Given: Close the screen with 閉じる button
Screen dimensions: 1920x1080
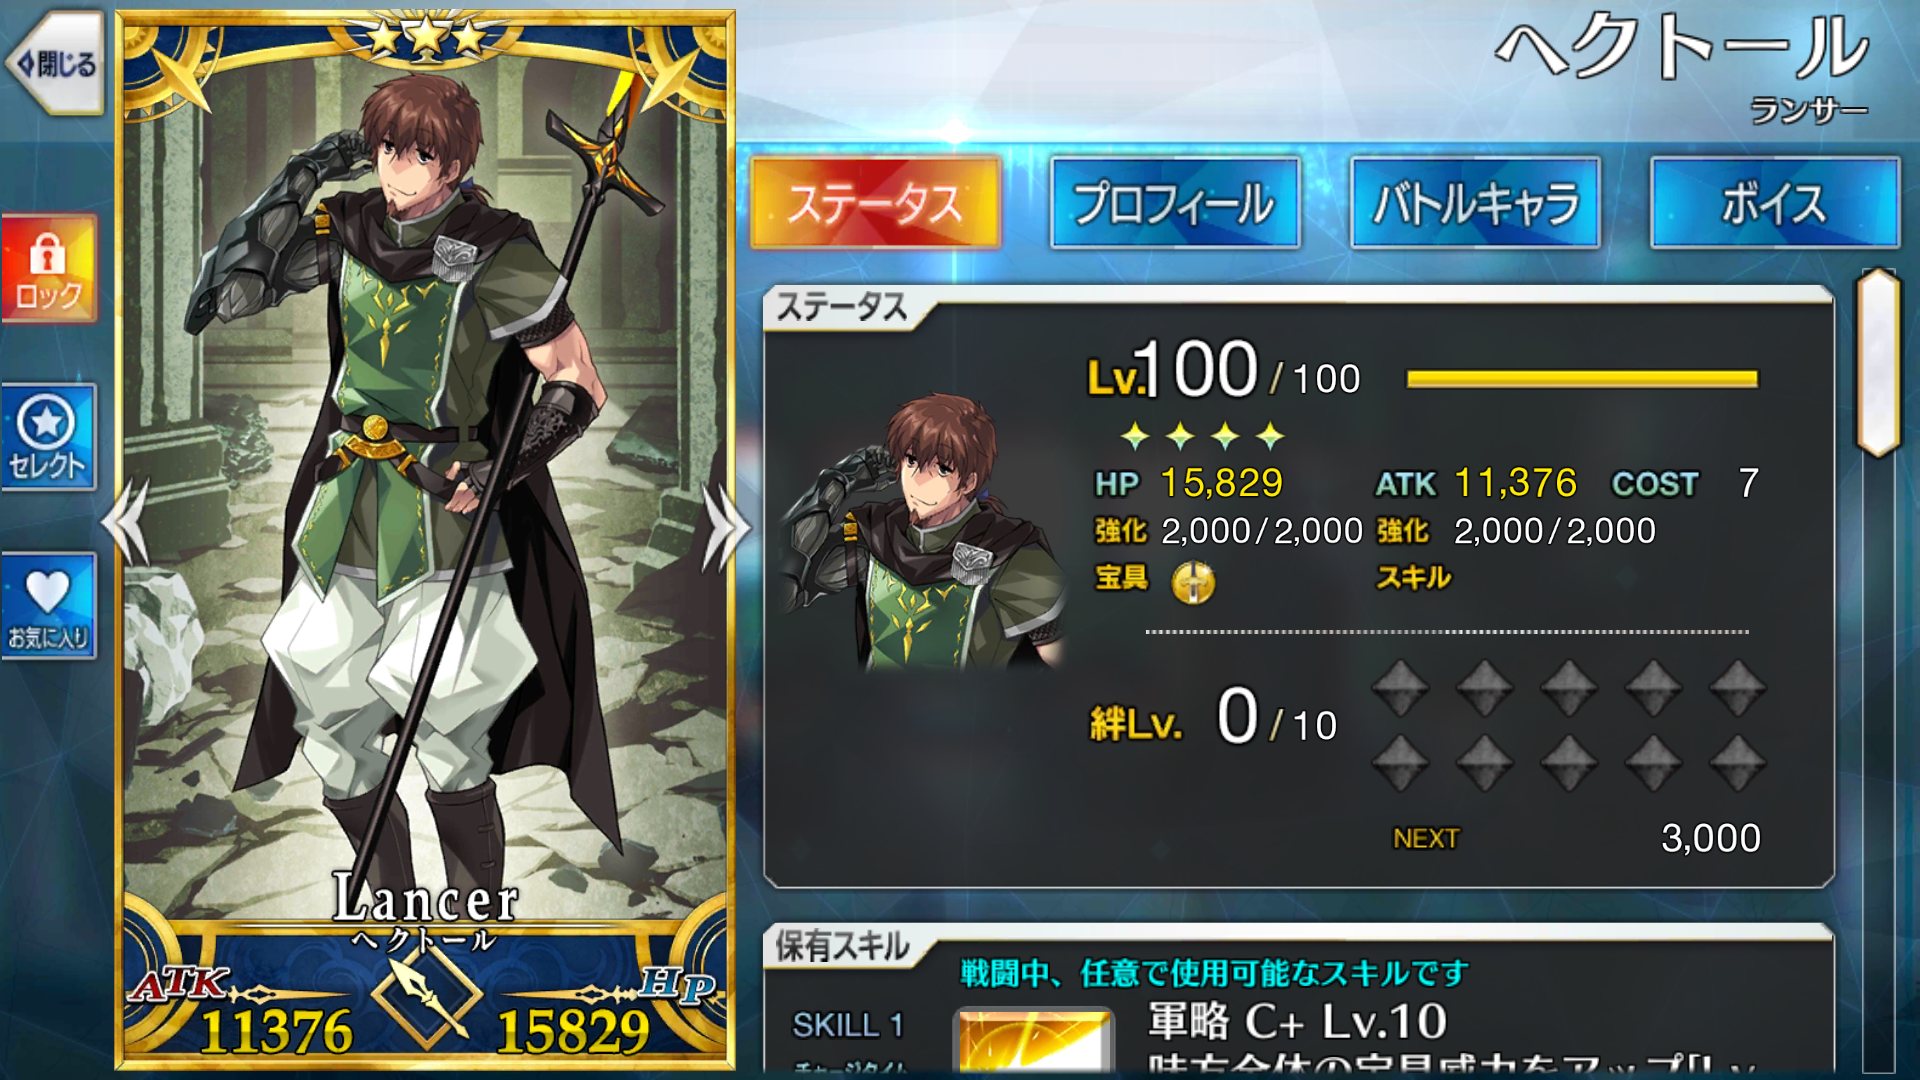Looking at the screenshot, I should coord(55,65).
